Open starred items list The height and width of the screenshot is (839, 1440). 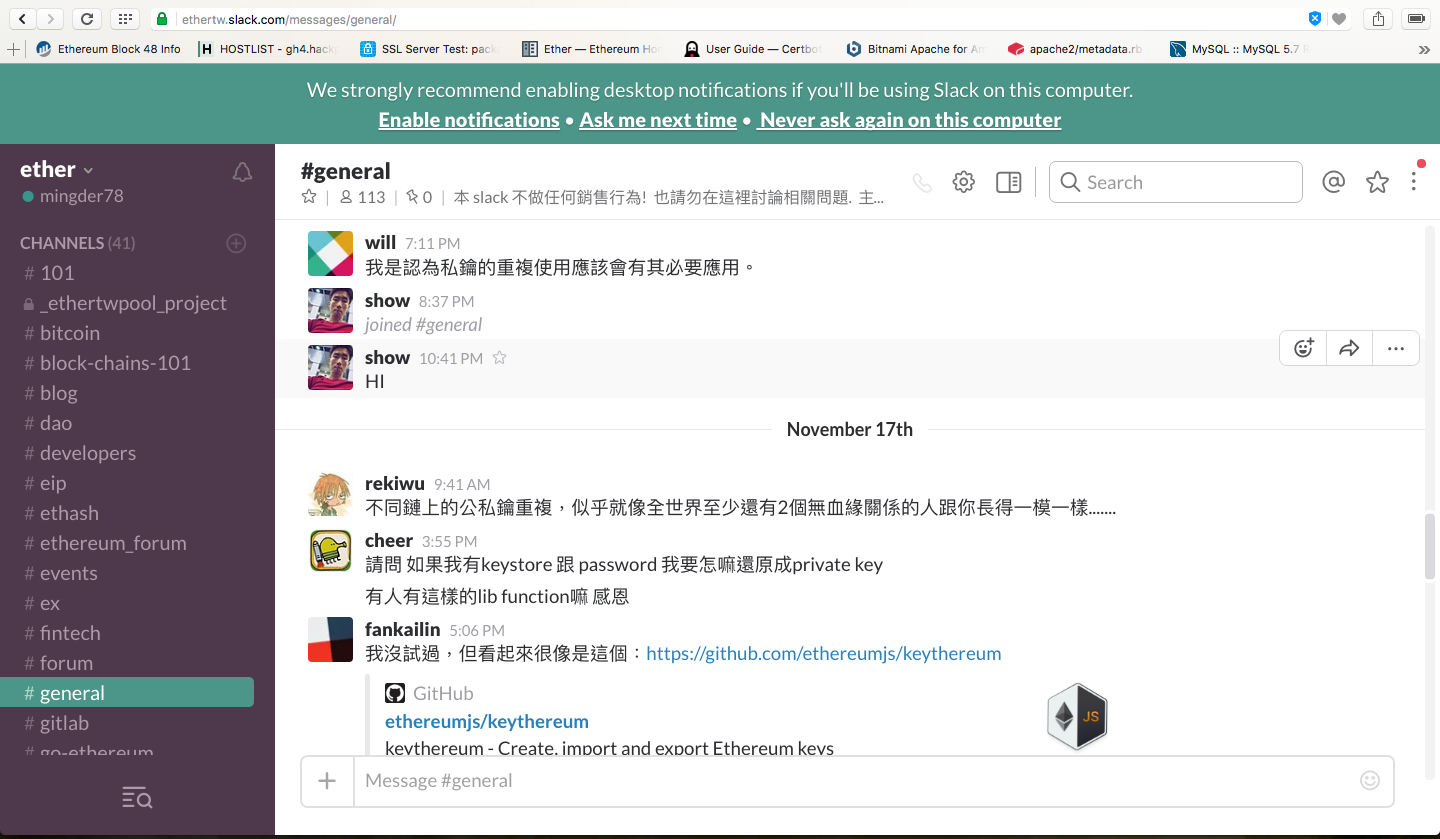(x=1377, y=182)
